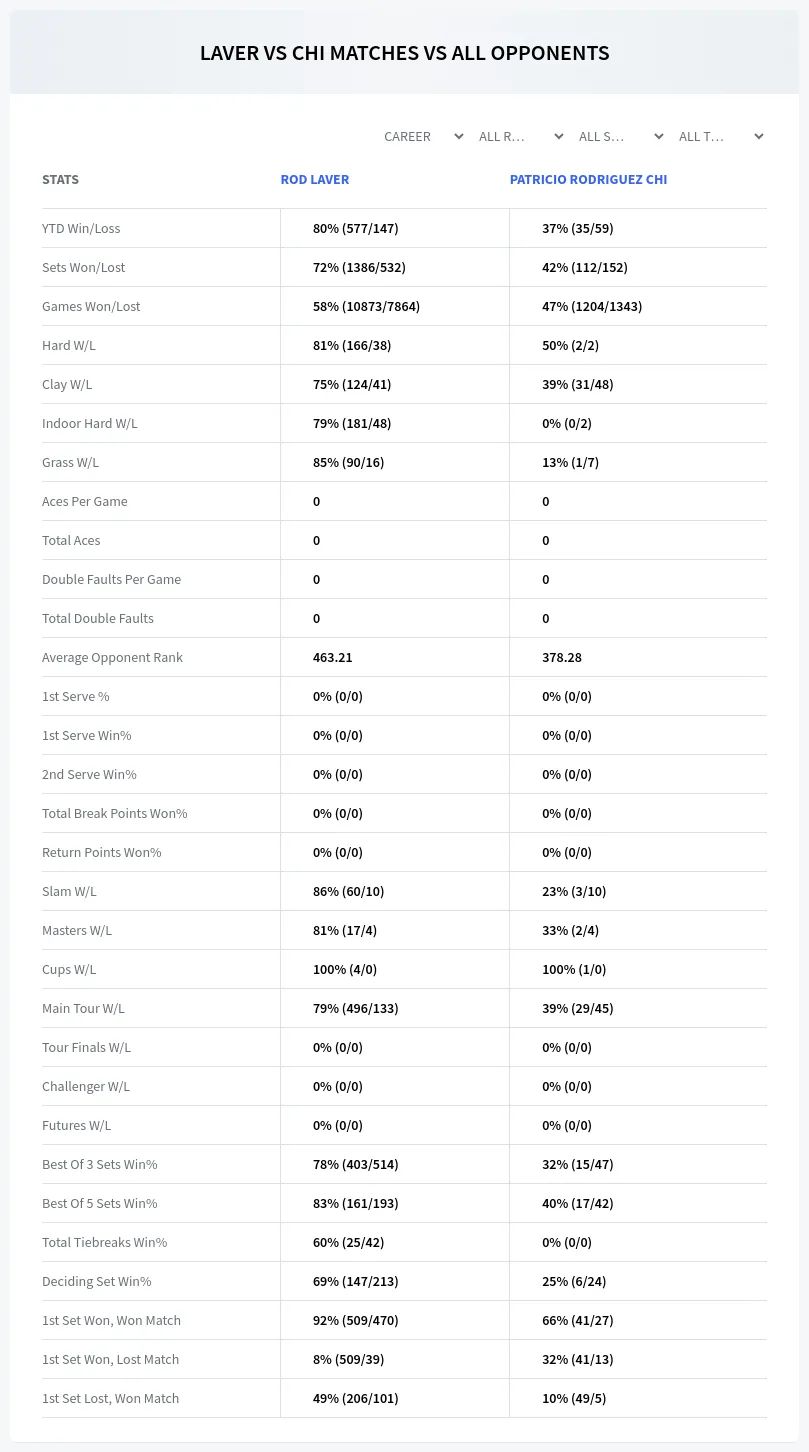Click the chevron arrow beside ALL R...
Image resolution: width=809 pixels, height=1452 pixels.
(558, 136)
